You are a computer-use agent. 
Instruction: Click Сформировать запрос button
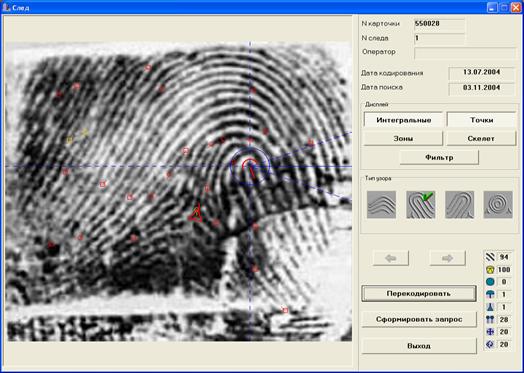tap(419, 319)
